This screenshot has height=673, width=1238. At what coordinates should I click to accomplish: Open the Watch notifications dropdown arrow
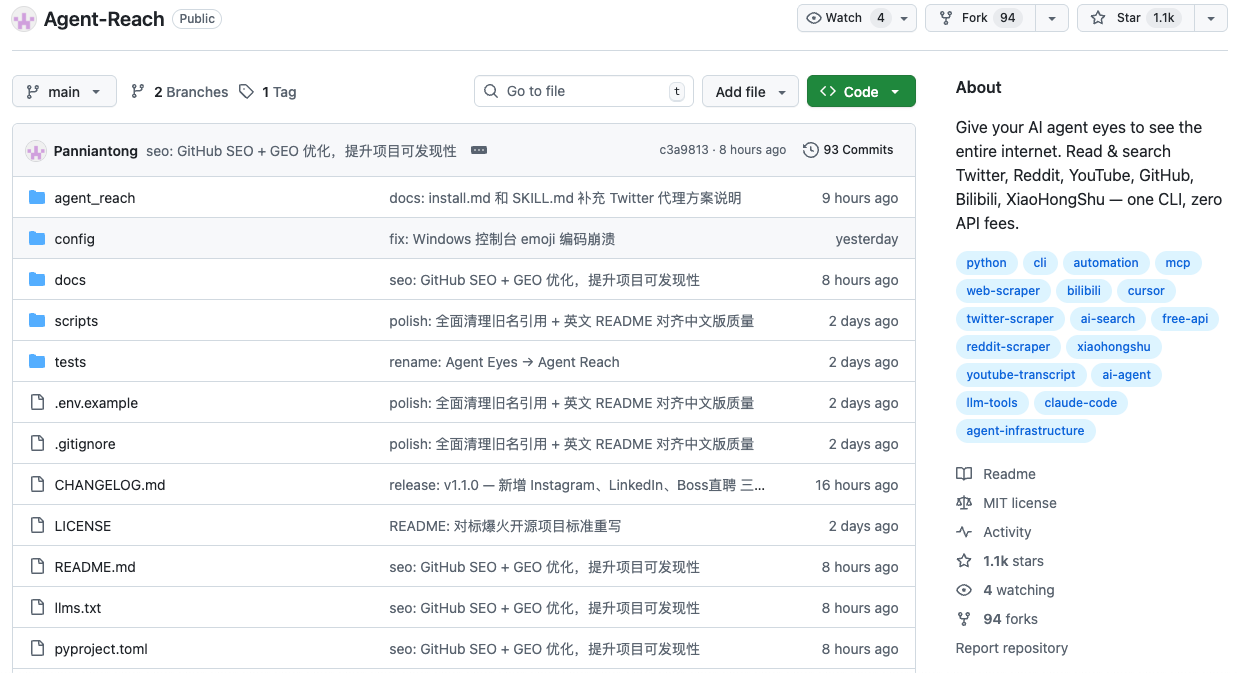tap(904, 18)
